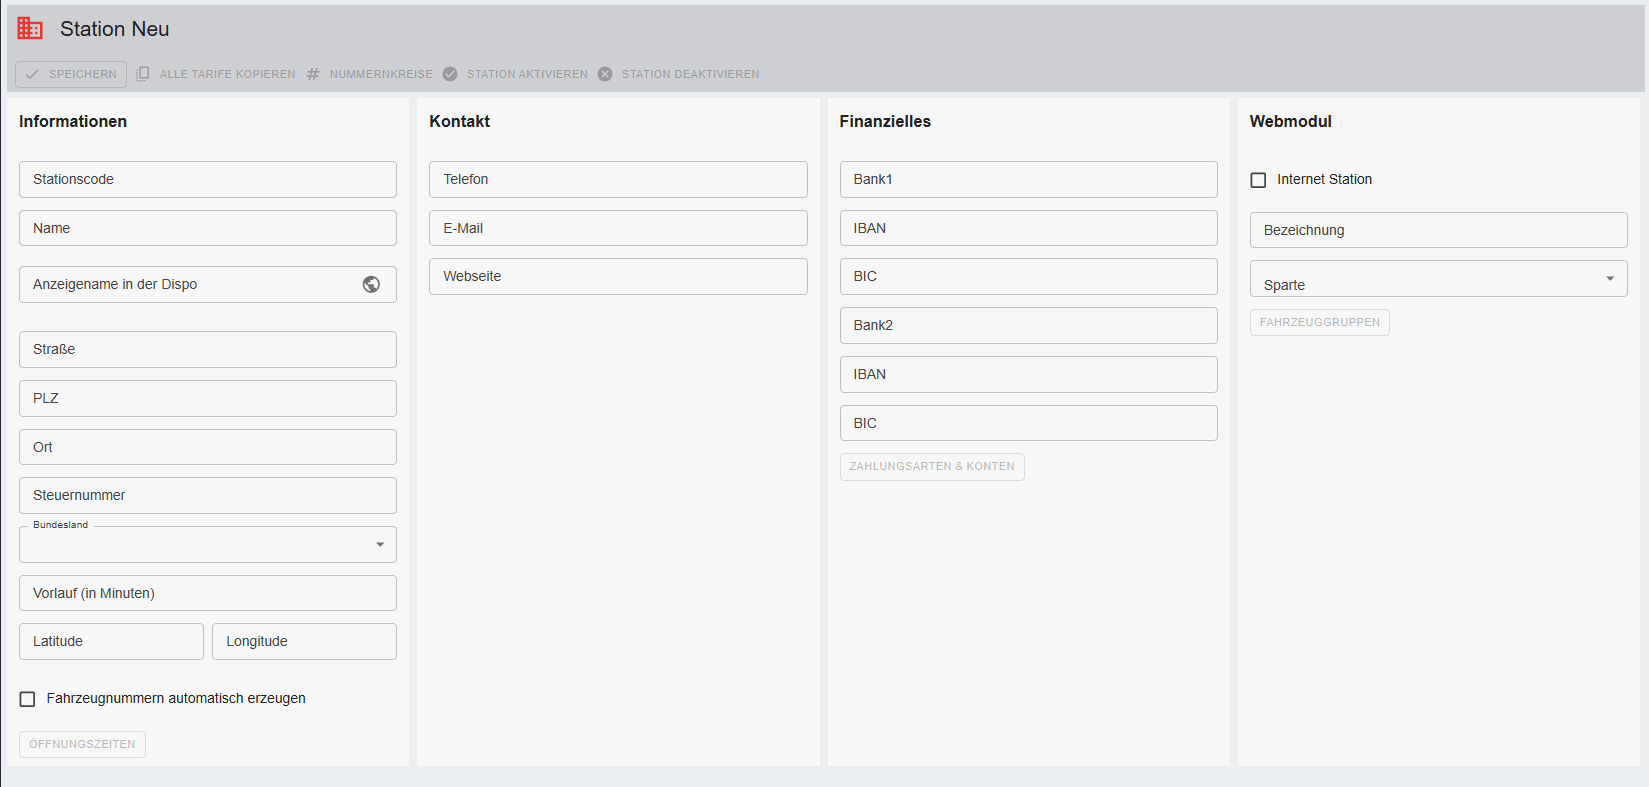Tick Fahrzeugnummern automatisch erzeugen checkbox

[28, 699]
